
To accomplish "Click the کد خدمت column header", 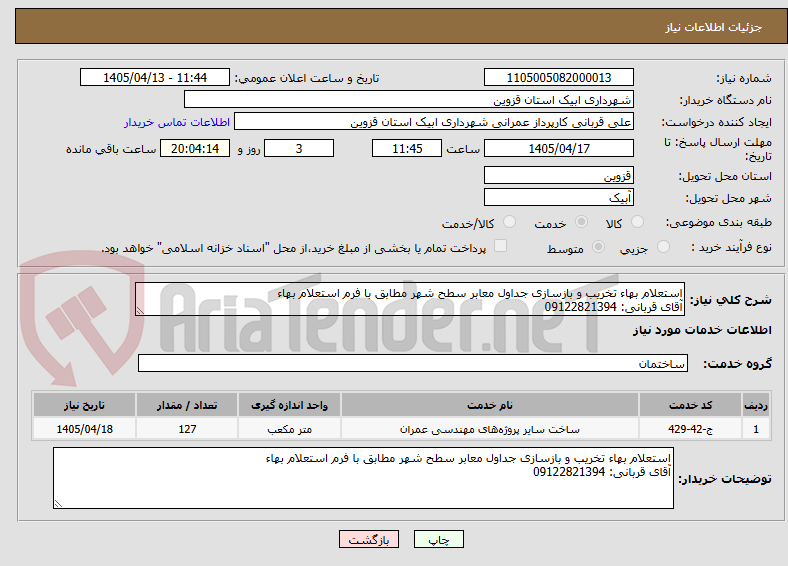I will coord(691,405).
